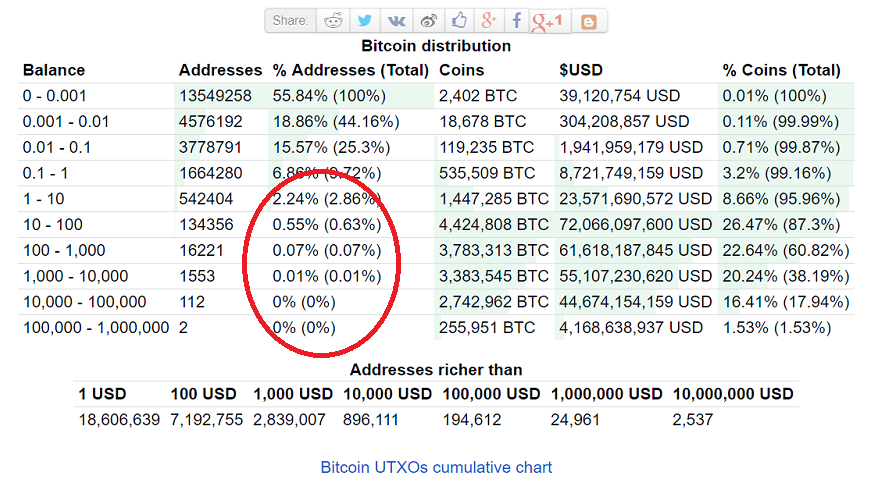
Task: Select 2,537 under 10,000,000 USD
Action: (x=692, y=419)
